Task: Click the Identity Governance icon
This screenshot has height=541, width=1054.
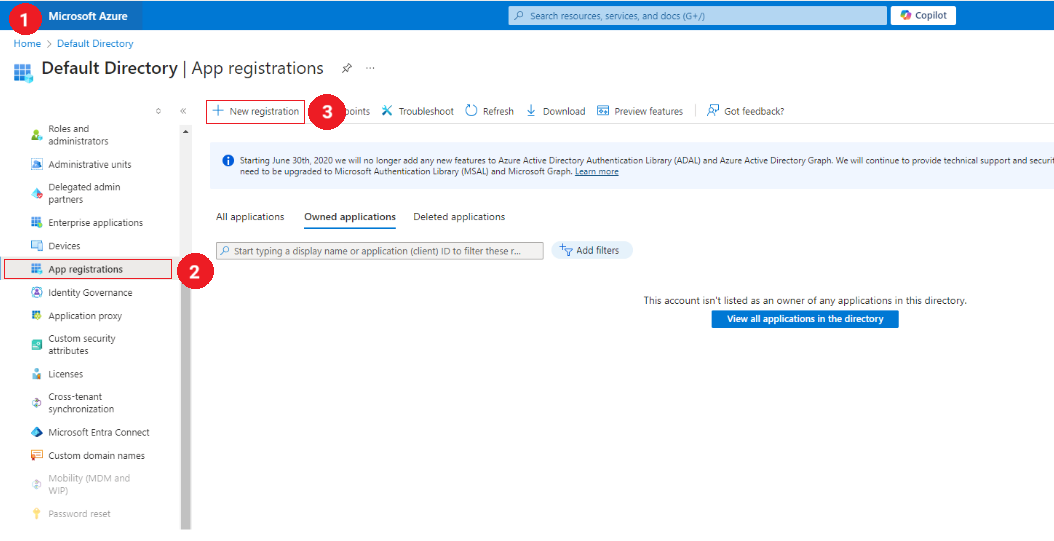Action: coord(37,292)
